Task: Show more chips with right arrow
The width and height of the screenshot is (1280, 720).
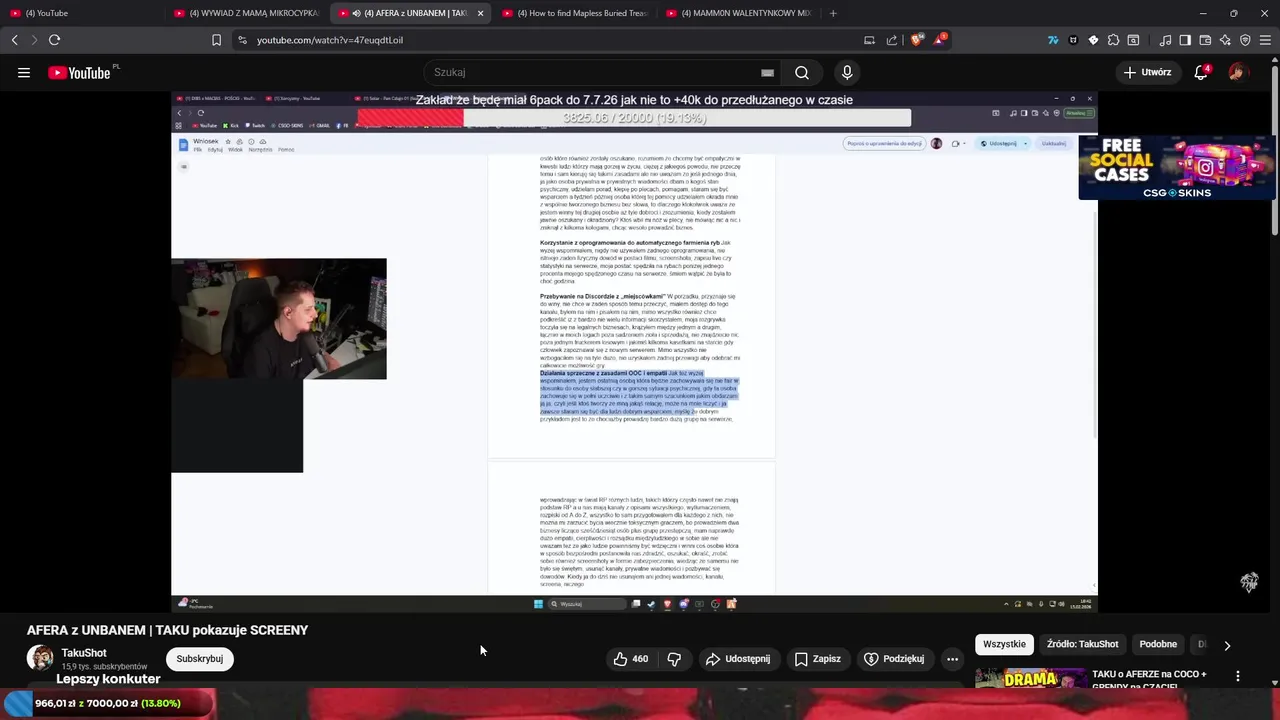Action: pyautogui.click(x=1227, y=645)
